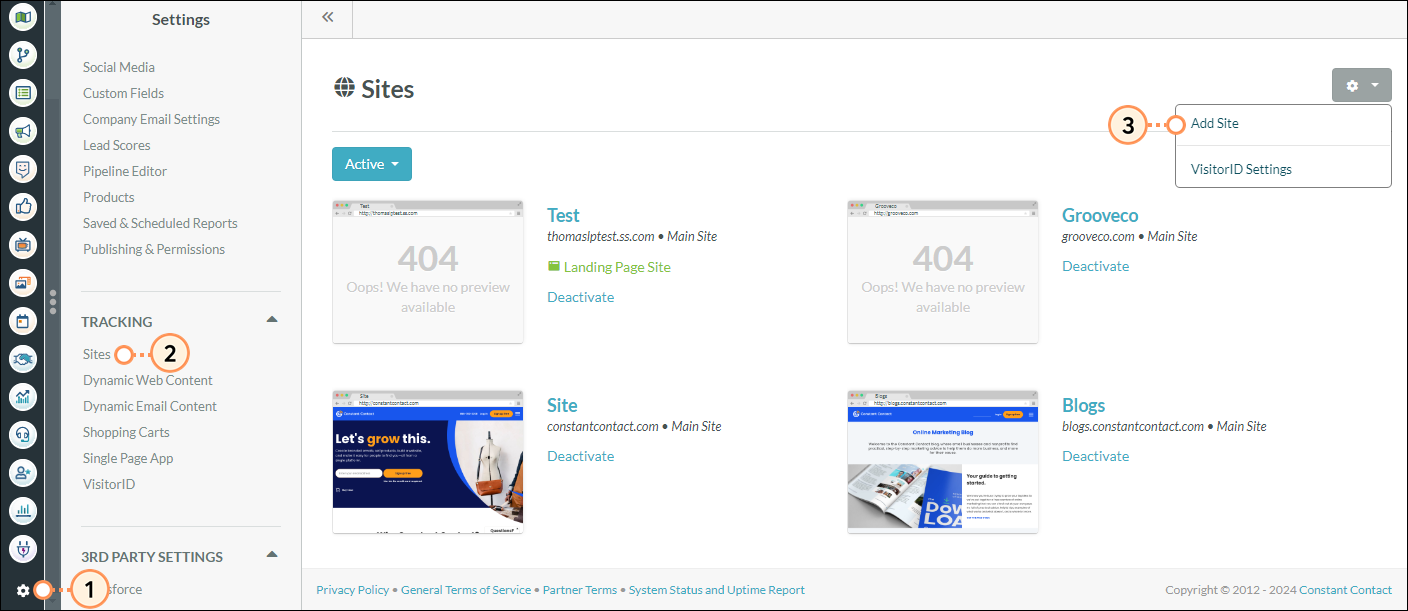
Task: Open the image gallery icon in sidebar
Action: pyautogui.click(x=23, y=283)
